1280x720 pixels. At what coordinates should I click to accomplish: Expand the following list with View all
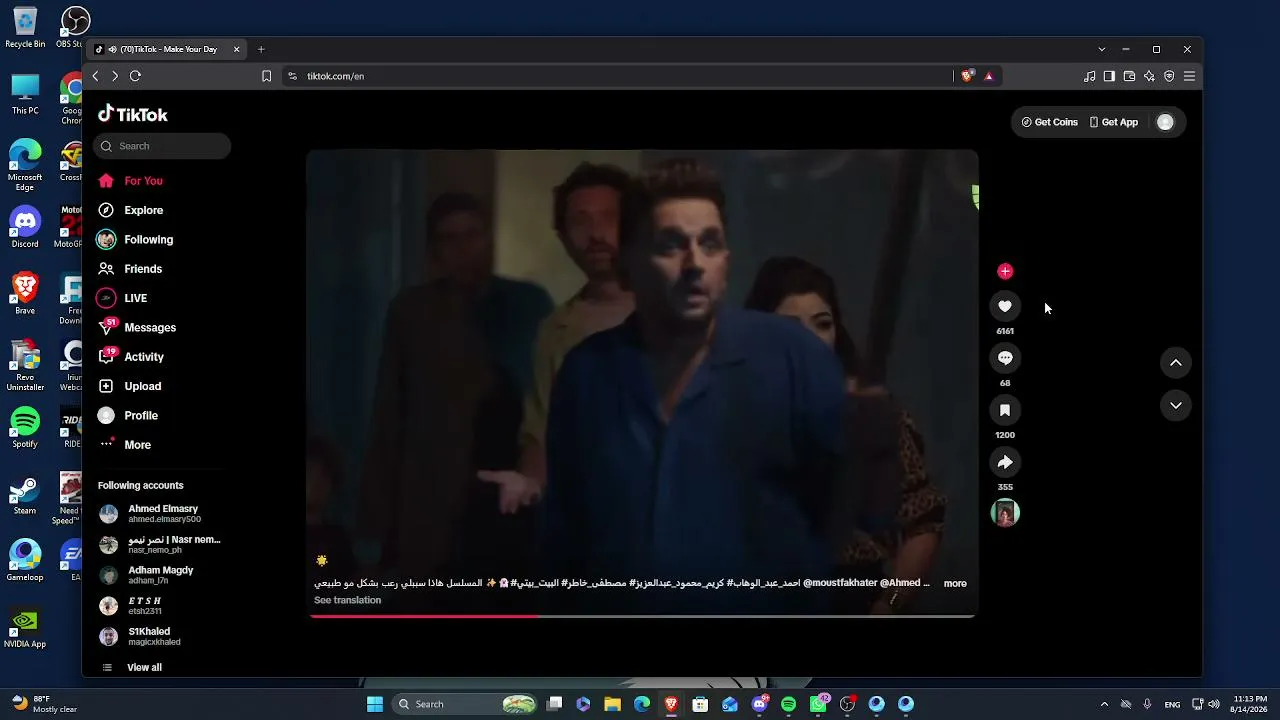pos(132,667)
